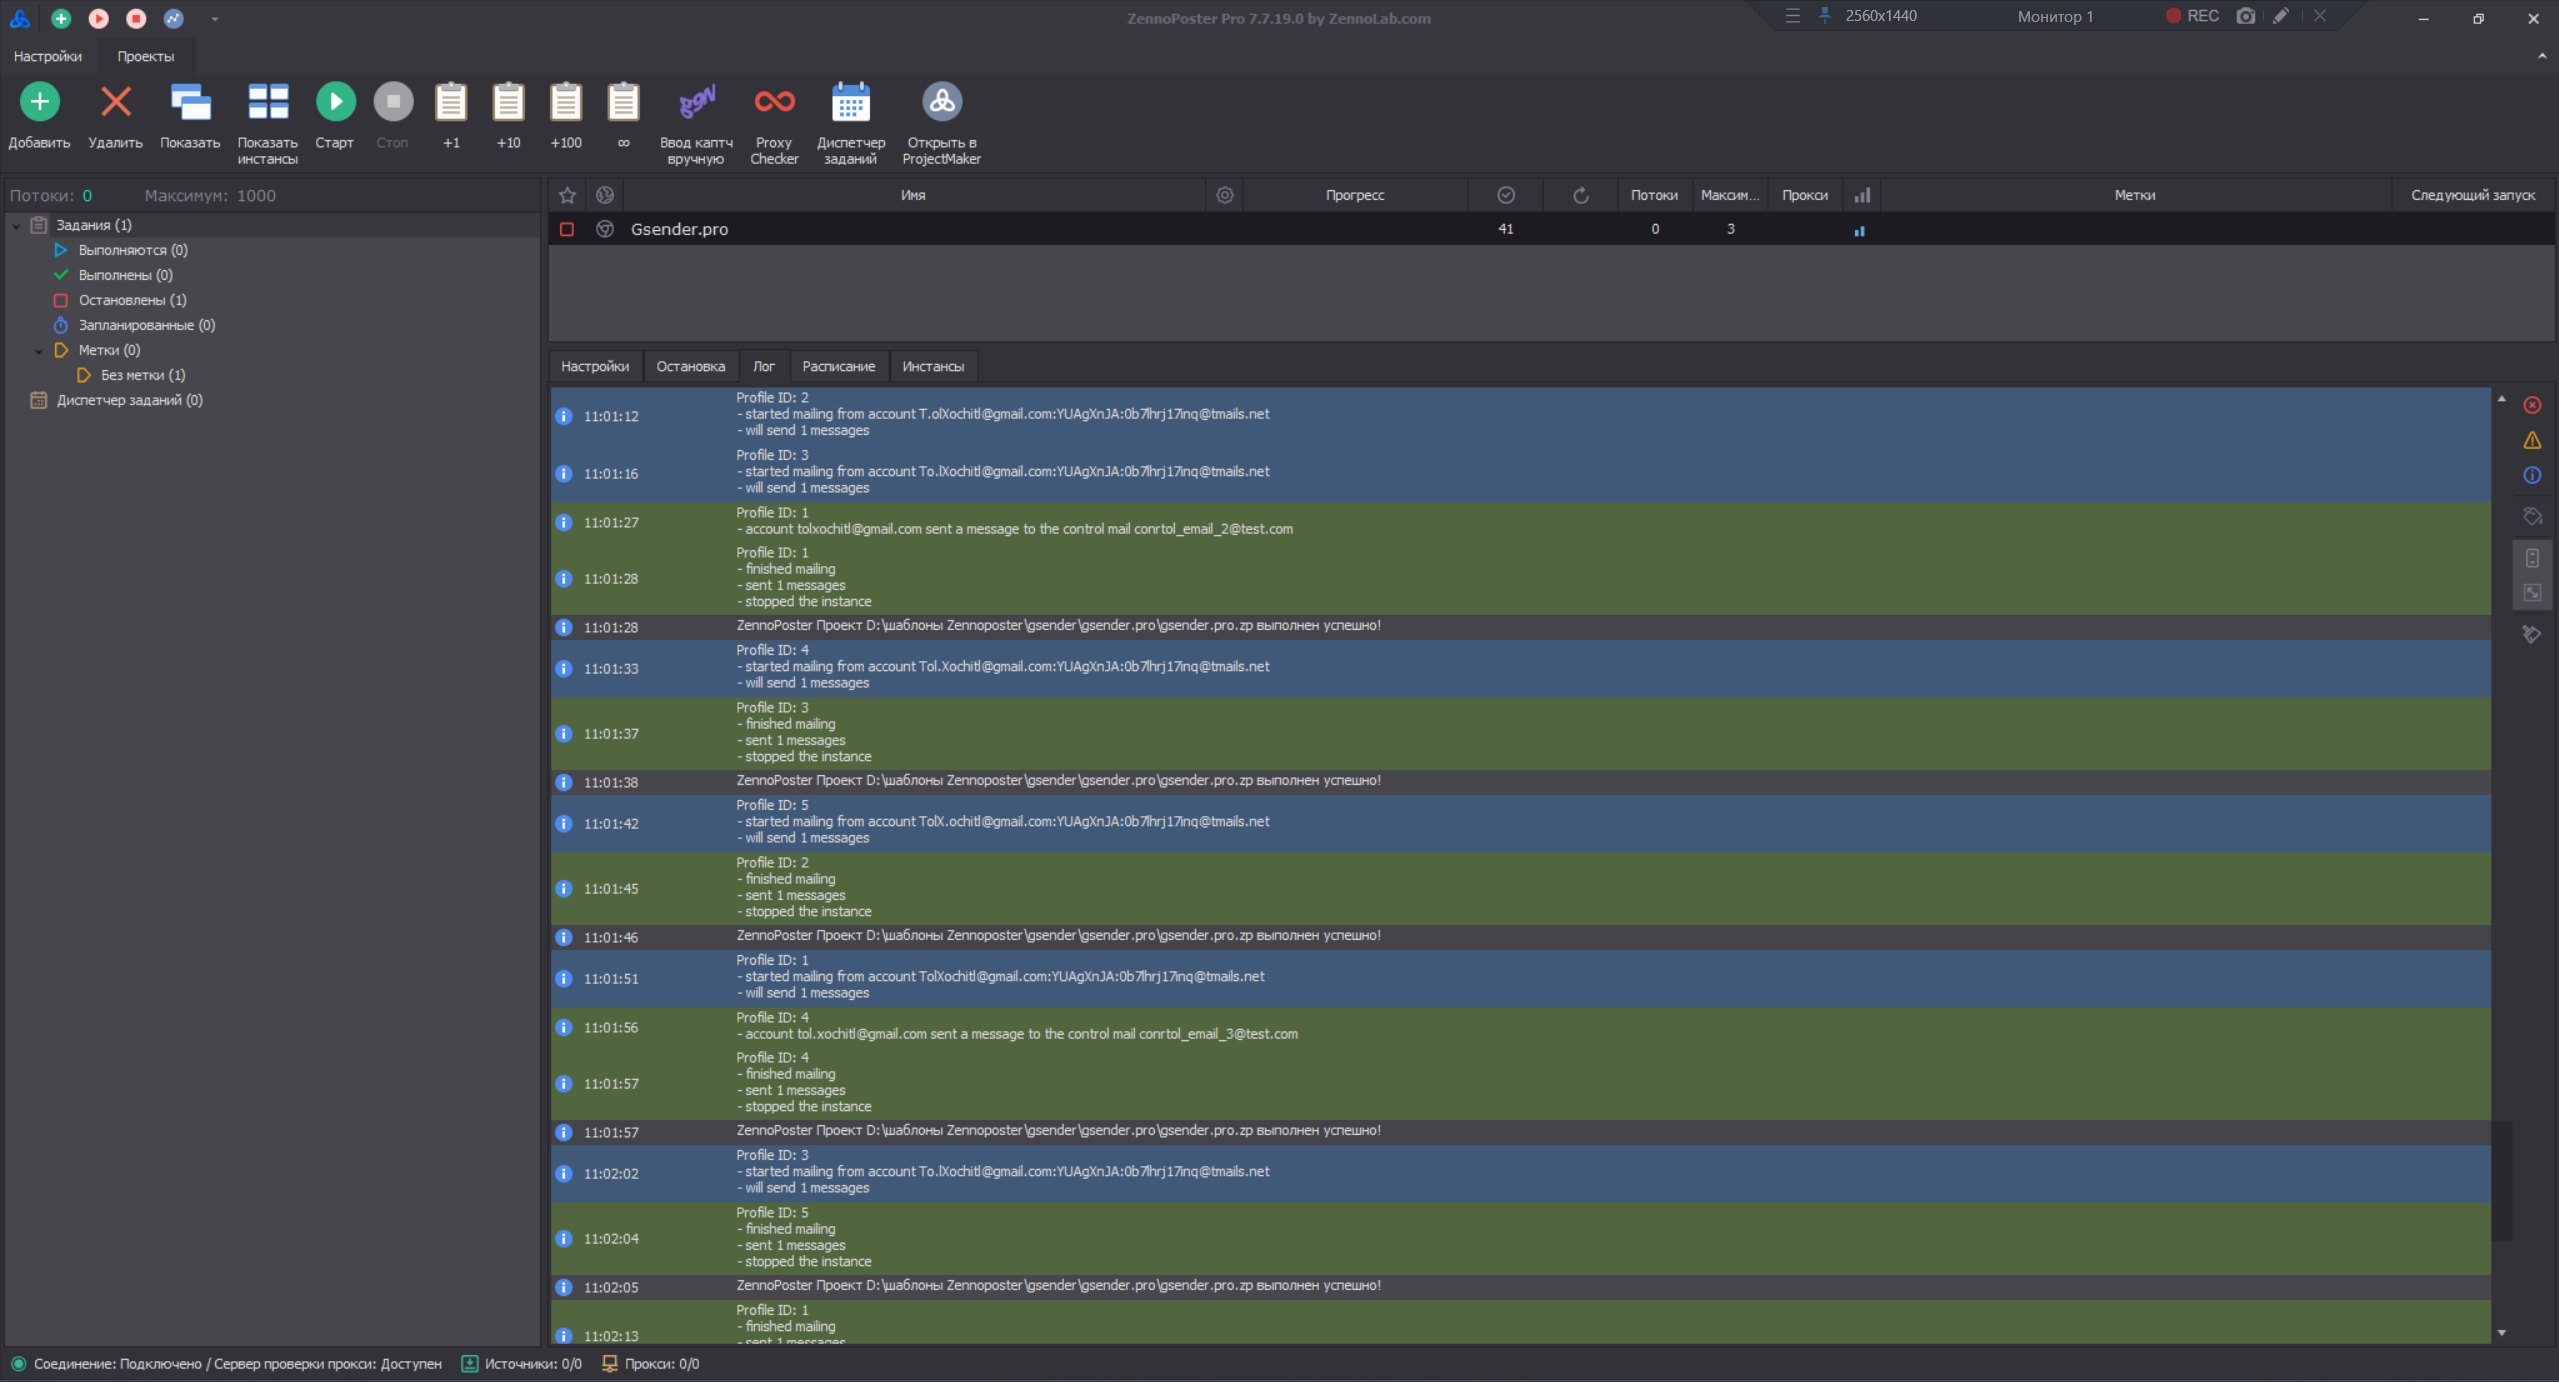
Task: Click quick-access green add icon in title bar
Action: (x=61, y=18)
